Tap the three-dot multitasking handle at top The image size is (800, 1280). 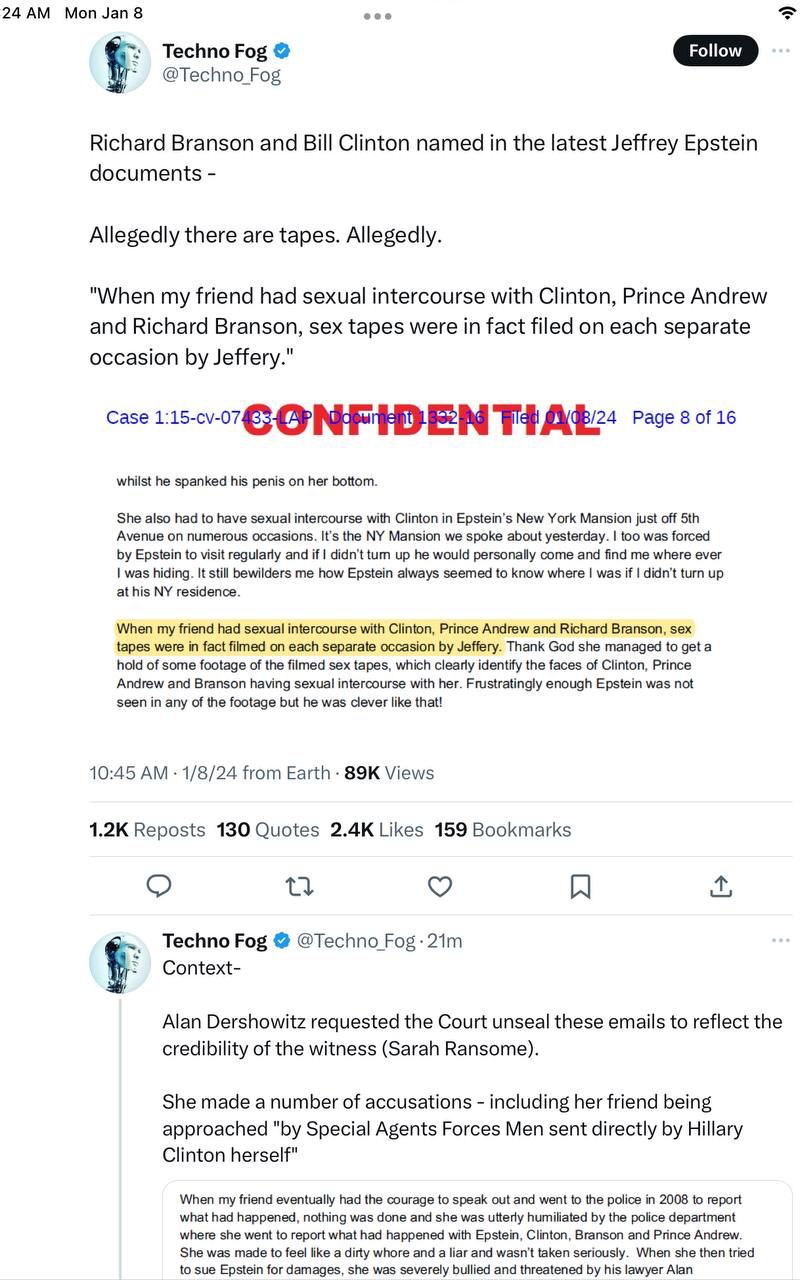(379, 16)
